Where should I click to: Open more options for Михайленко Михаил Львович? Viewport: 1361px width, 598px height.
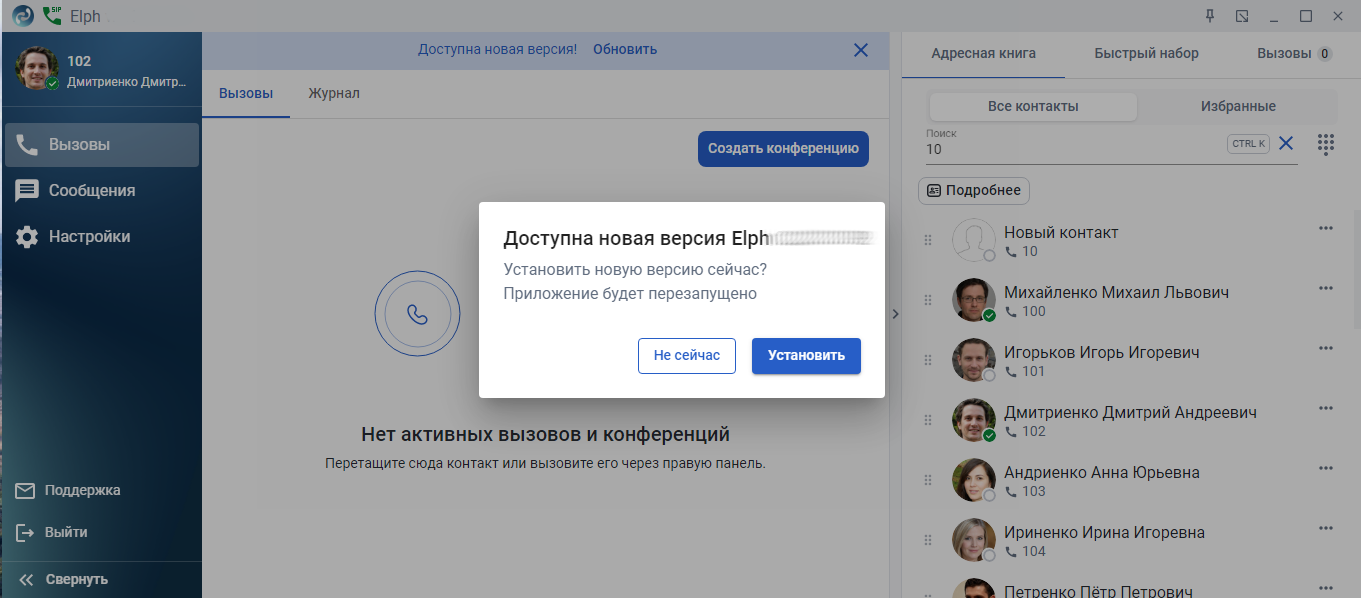click(1326, 289)
